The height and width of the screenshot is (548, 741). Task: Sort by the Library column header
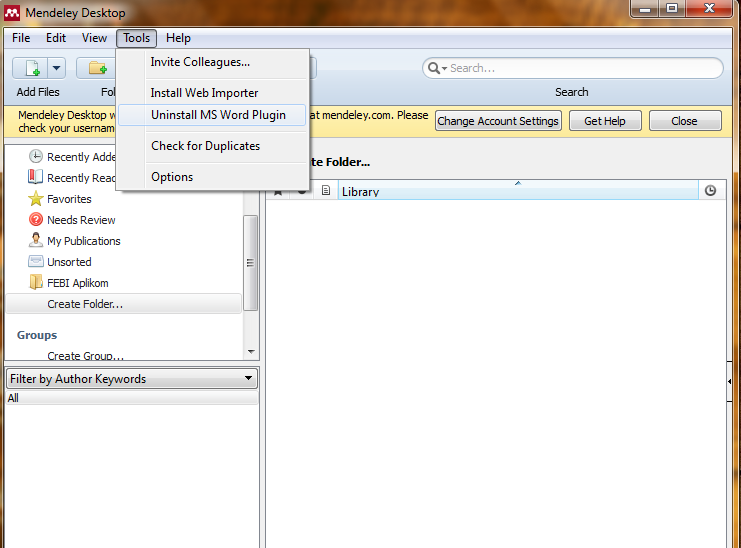point(518,190)
